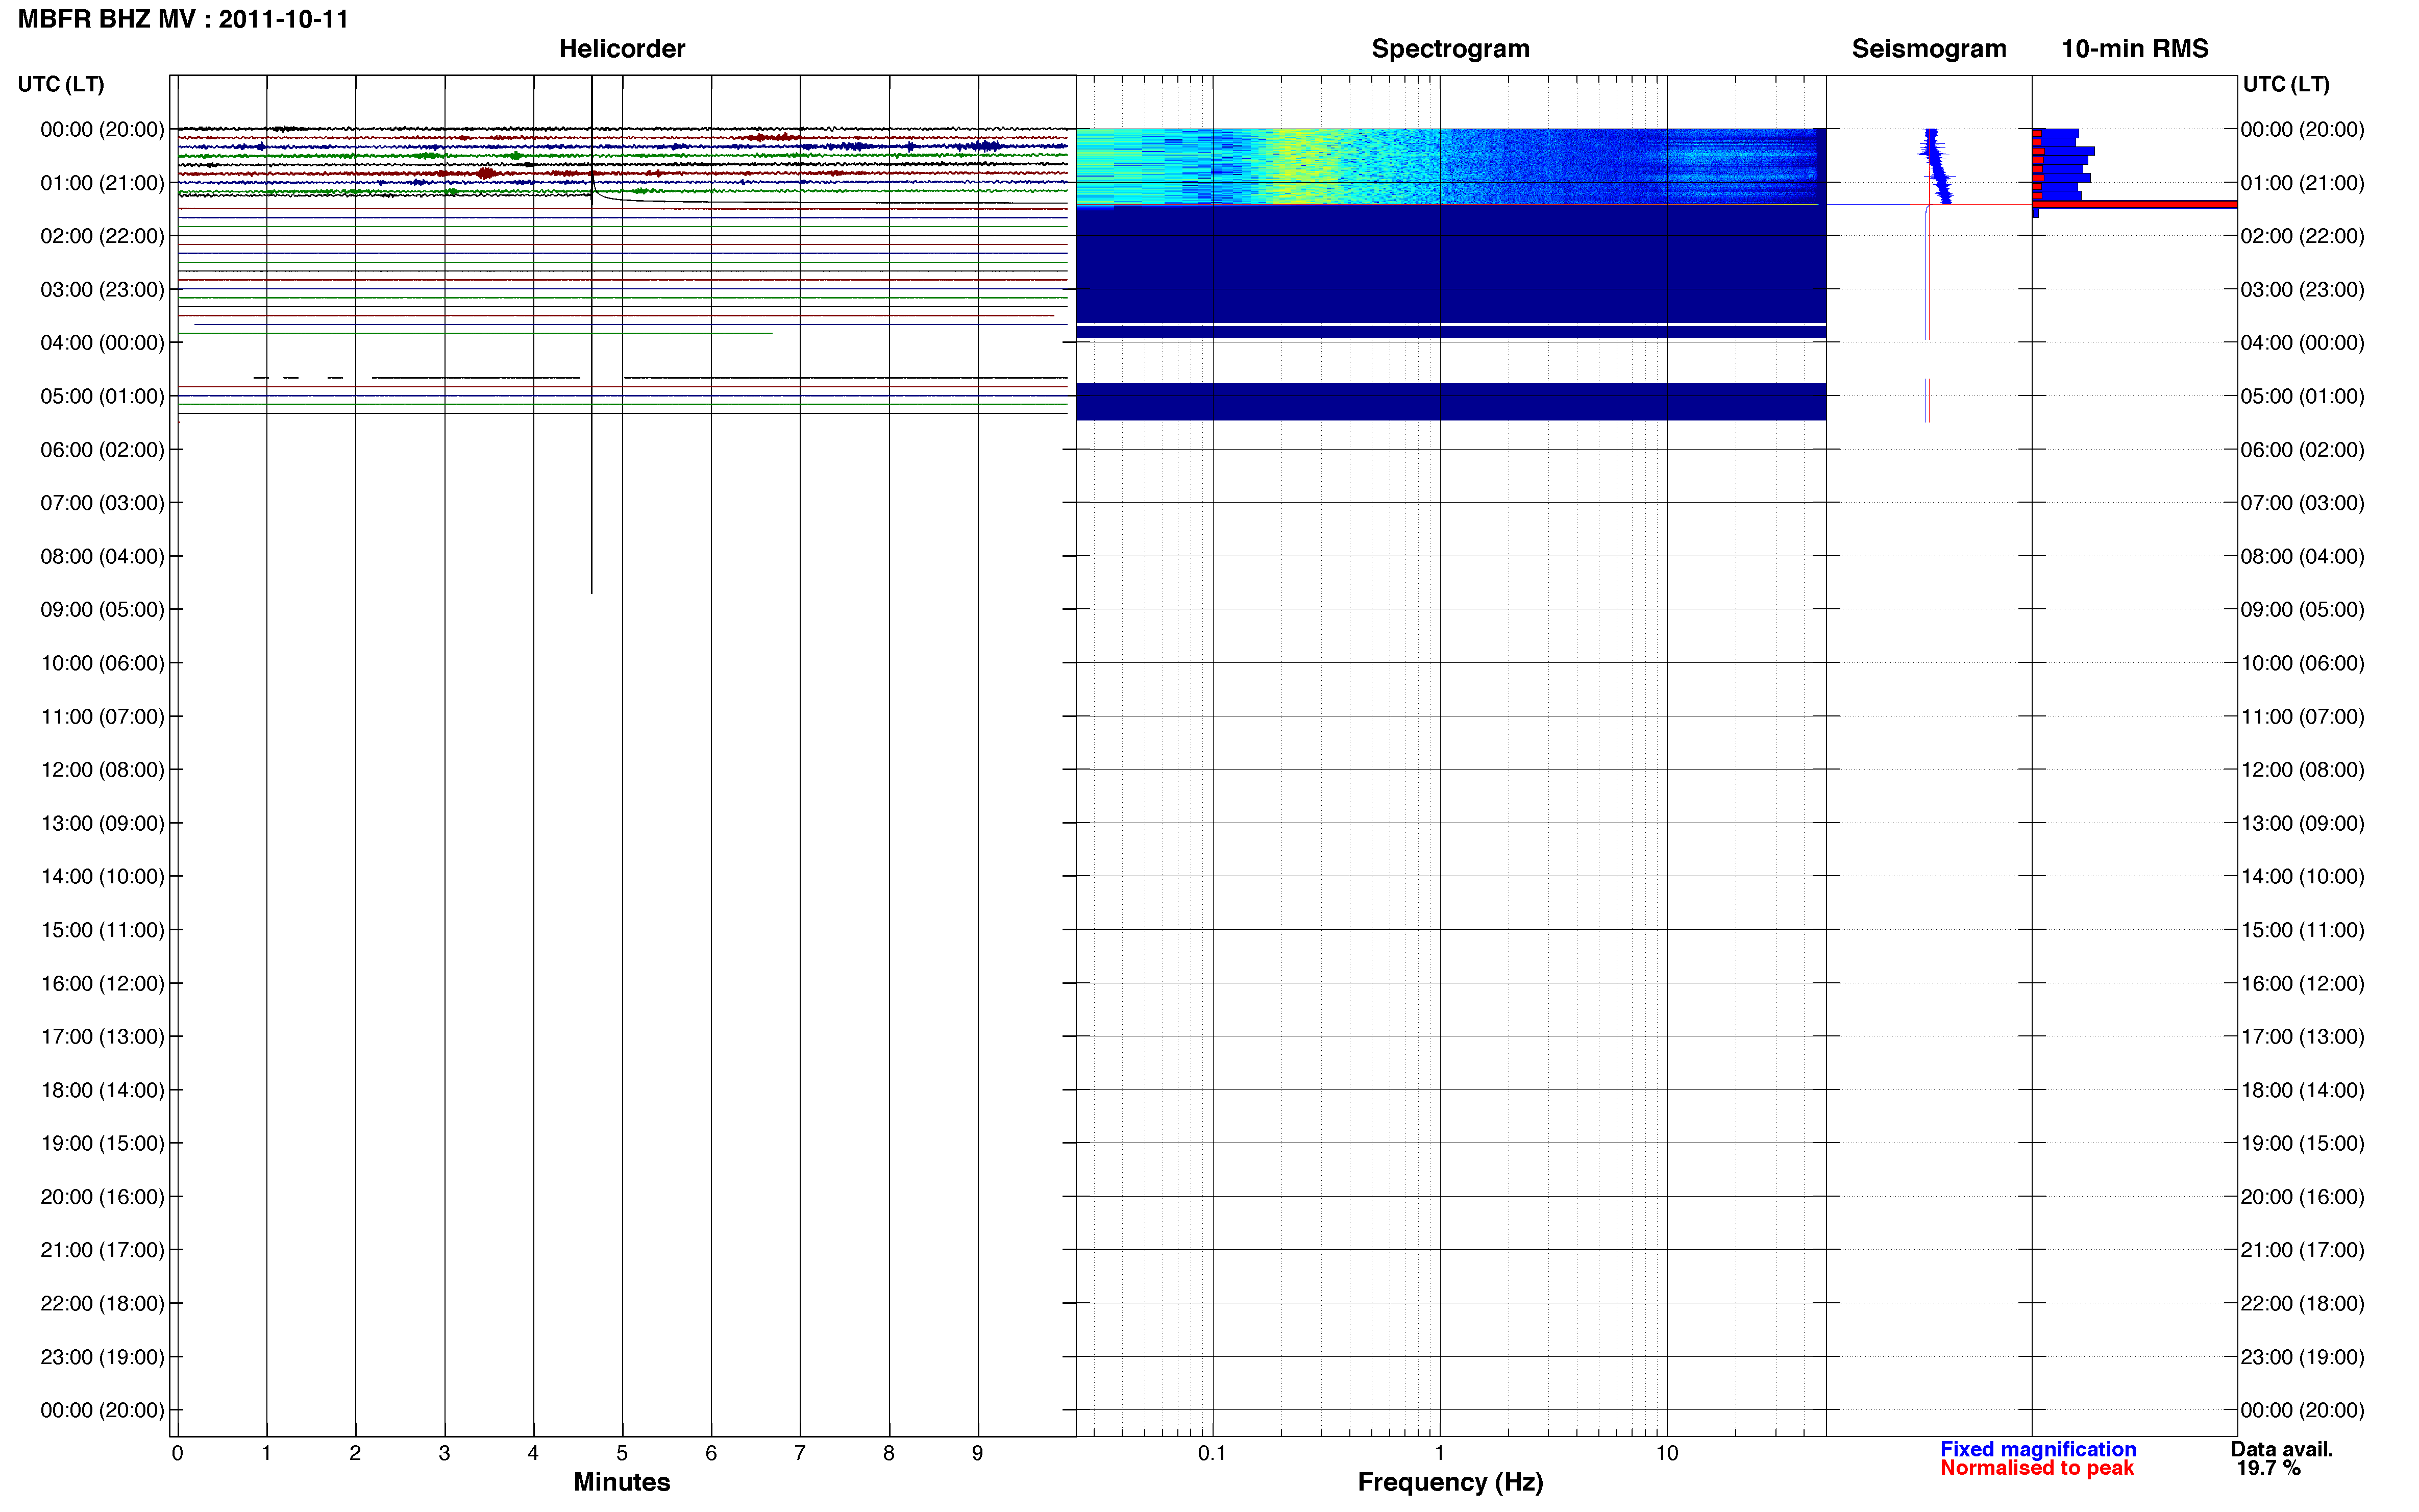Select the Helicorder panel heading

click(x=622, y=49)
